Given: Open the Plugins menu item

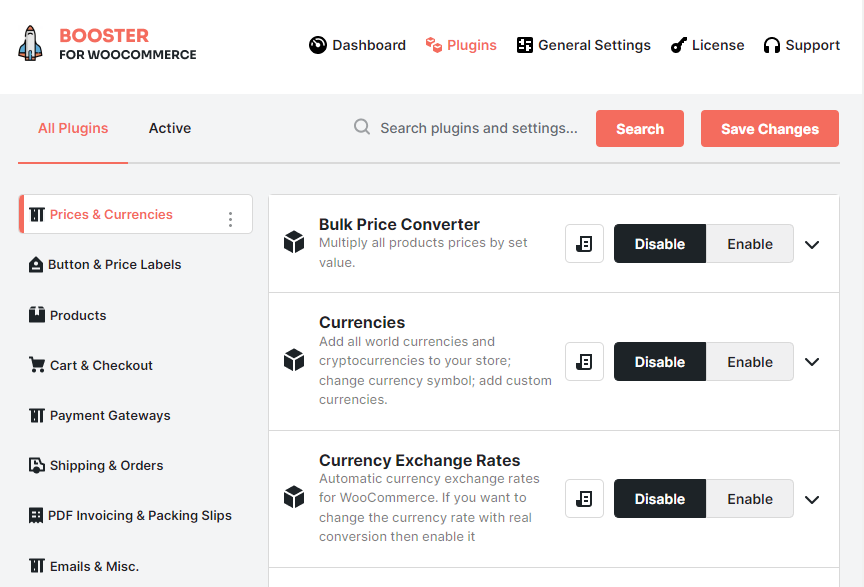Looking at the screenshot, I should 461,45.
